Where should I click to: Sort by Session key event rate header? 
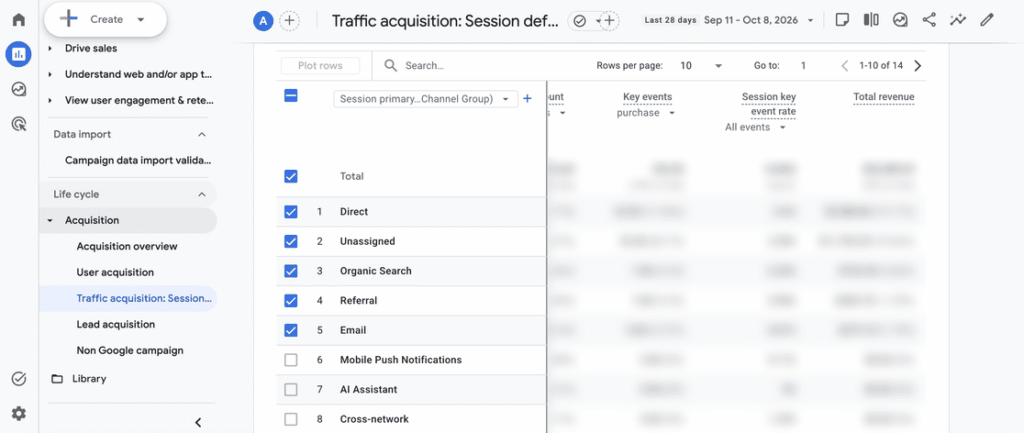click(769, 104)
